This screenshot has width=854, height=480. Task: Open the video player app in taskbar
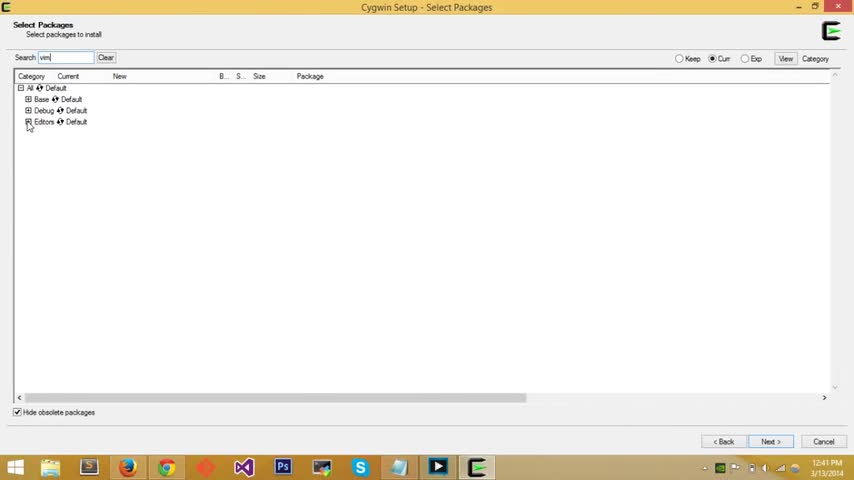[x=438, y=467]
